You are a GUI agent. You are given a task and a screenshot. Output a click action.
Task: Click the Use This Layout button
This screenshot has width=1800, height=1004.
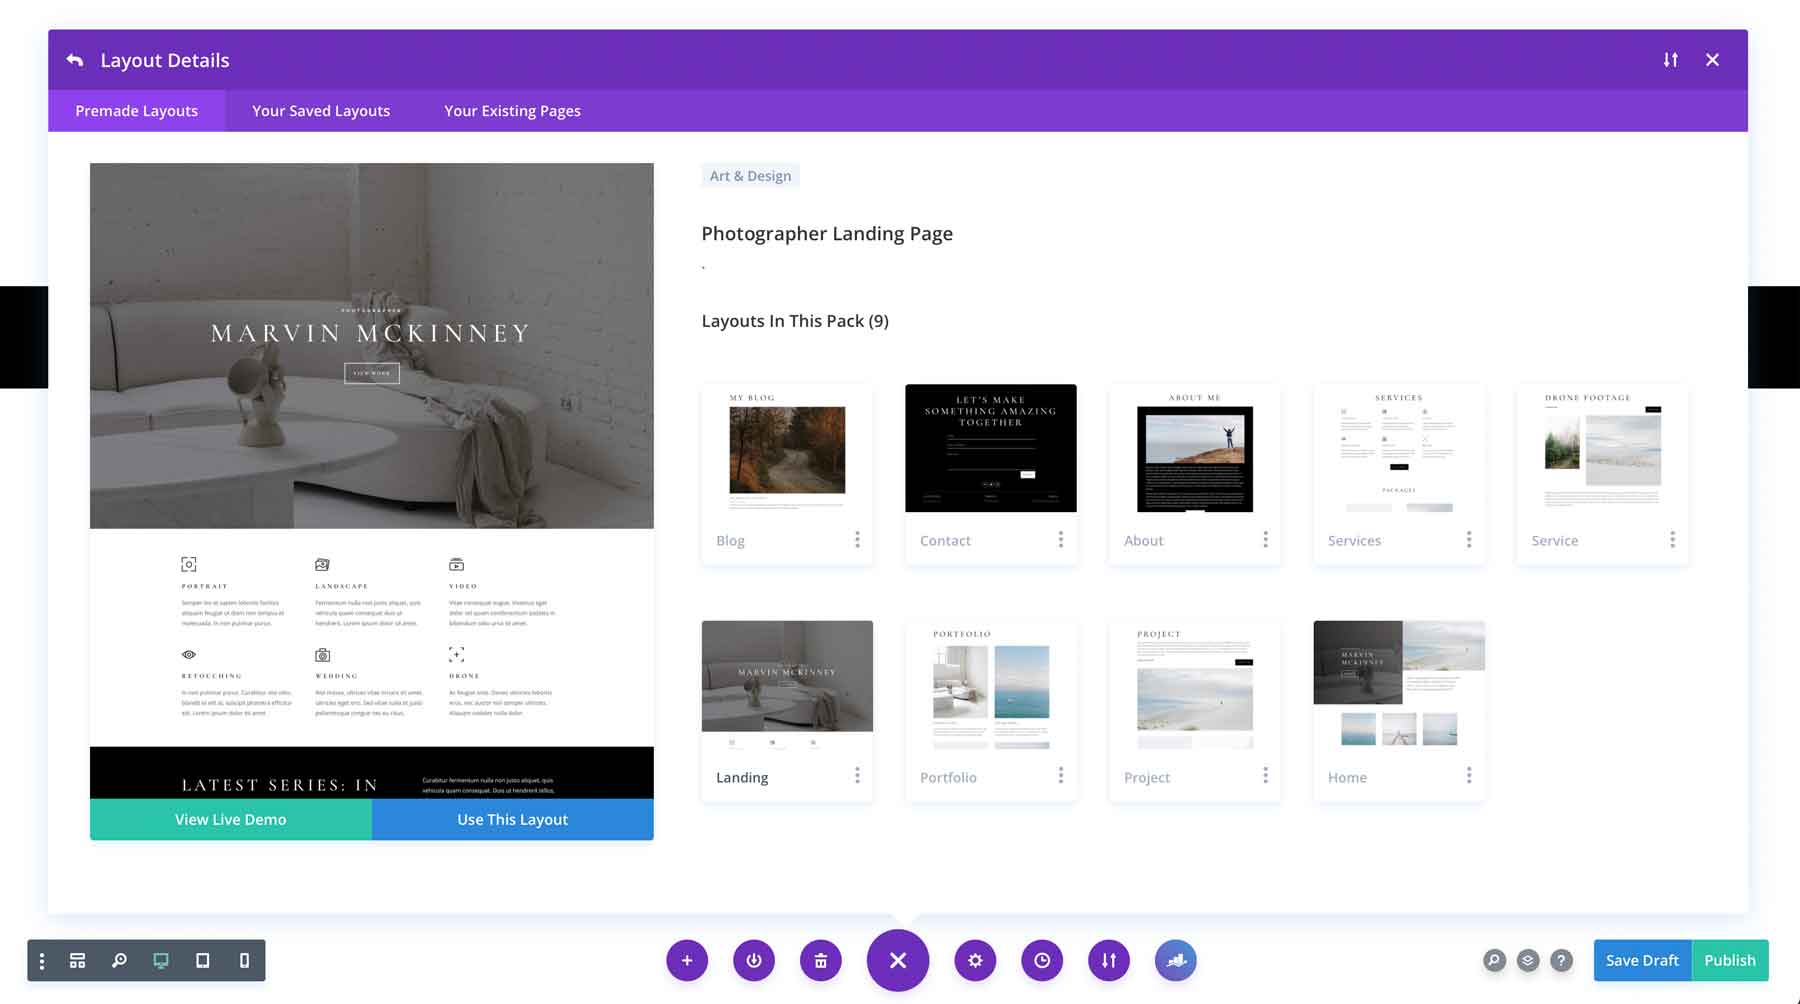tap(512, 819)
